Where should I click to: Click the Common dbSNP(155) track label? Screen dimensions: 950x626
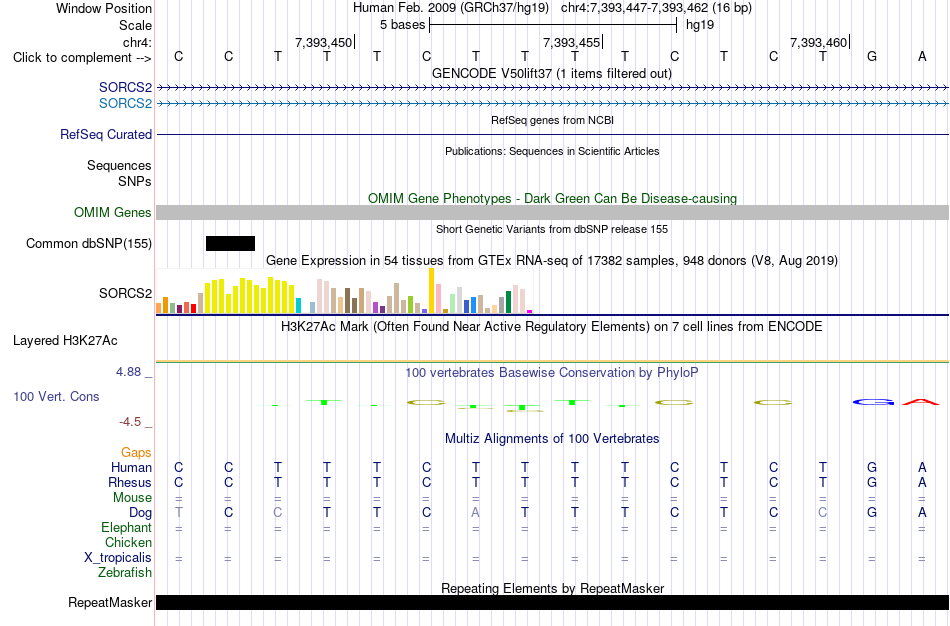point(89,244)
